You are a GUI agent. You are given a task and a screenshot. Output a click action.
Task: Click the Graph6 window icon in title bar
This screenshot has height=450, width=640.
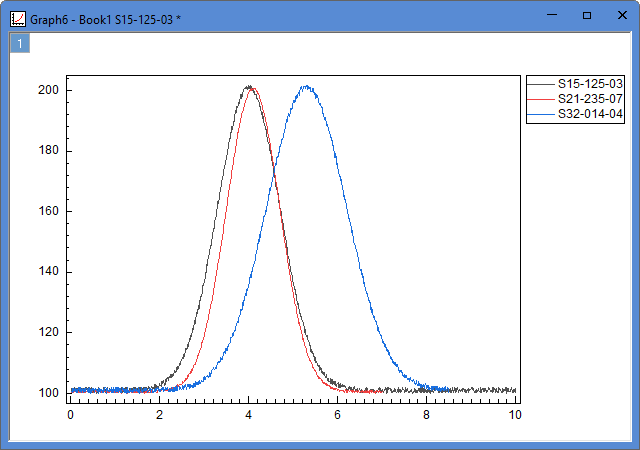(18, 19)
